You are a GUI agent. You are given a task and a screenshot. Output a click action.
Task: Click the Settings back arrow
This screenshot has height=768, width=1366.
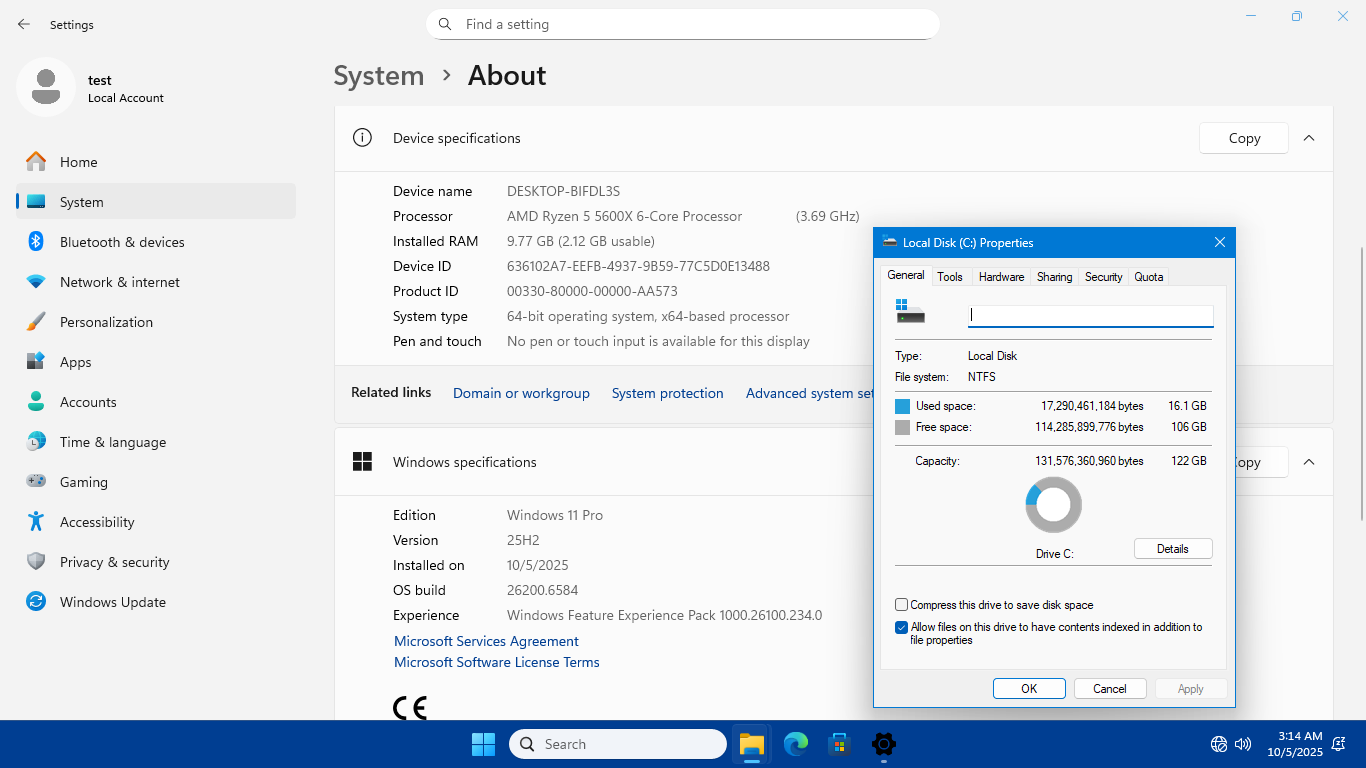pos(24,24)
